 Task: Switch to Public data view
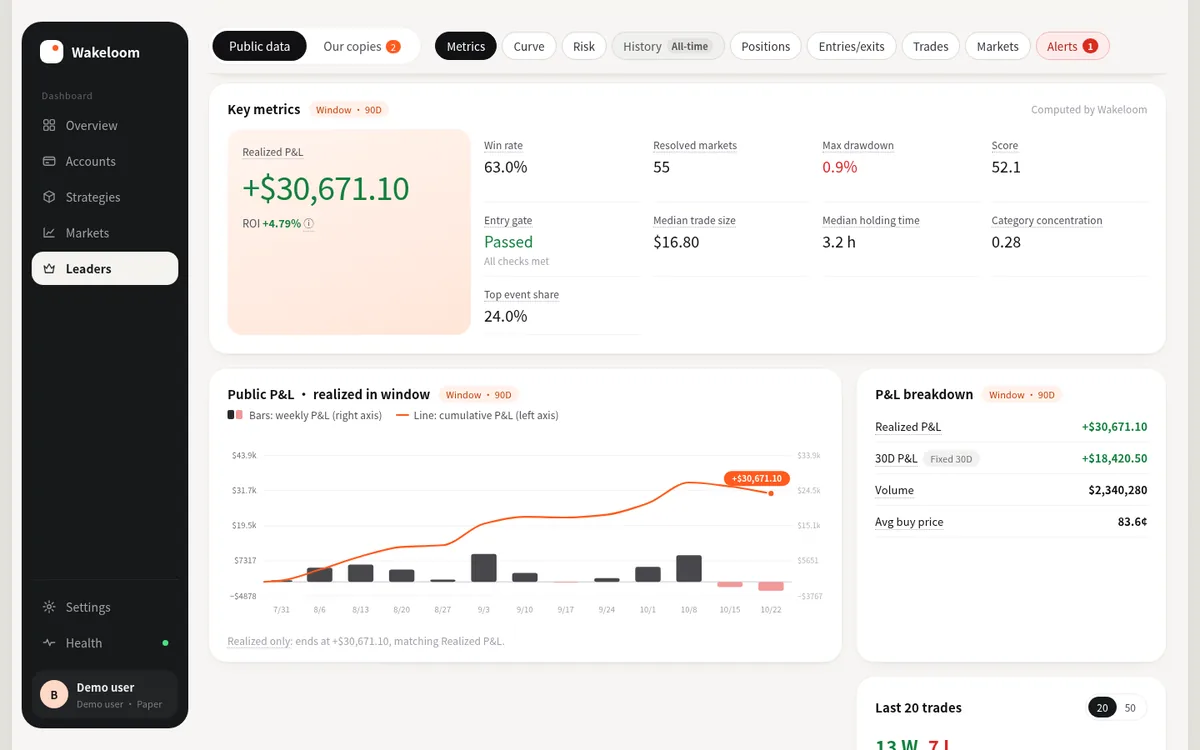click(260, 47)
